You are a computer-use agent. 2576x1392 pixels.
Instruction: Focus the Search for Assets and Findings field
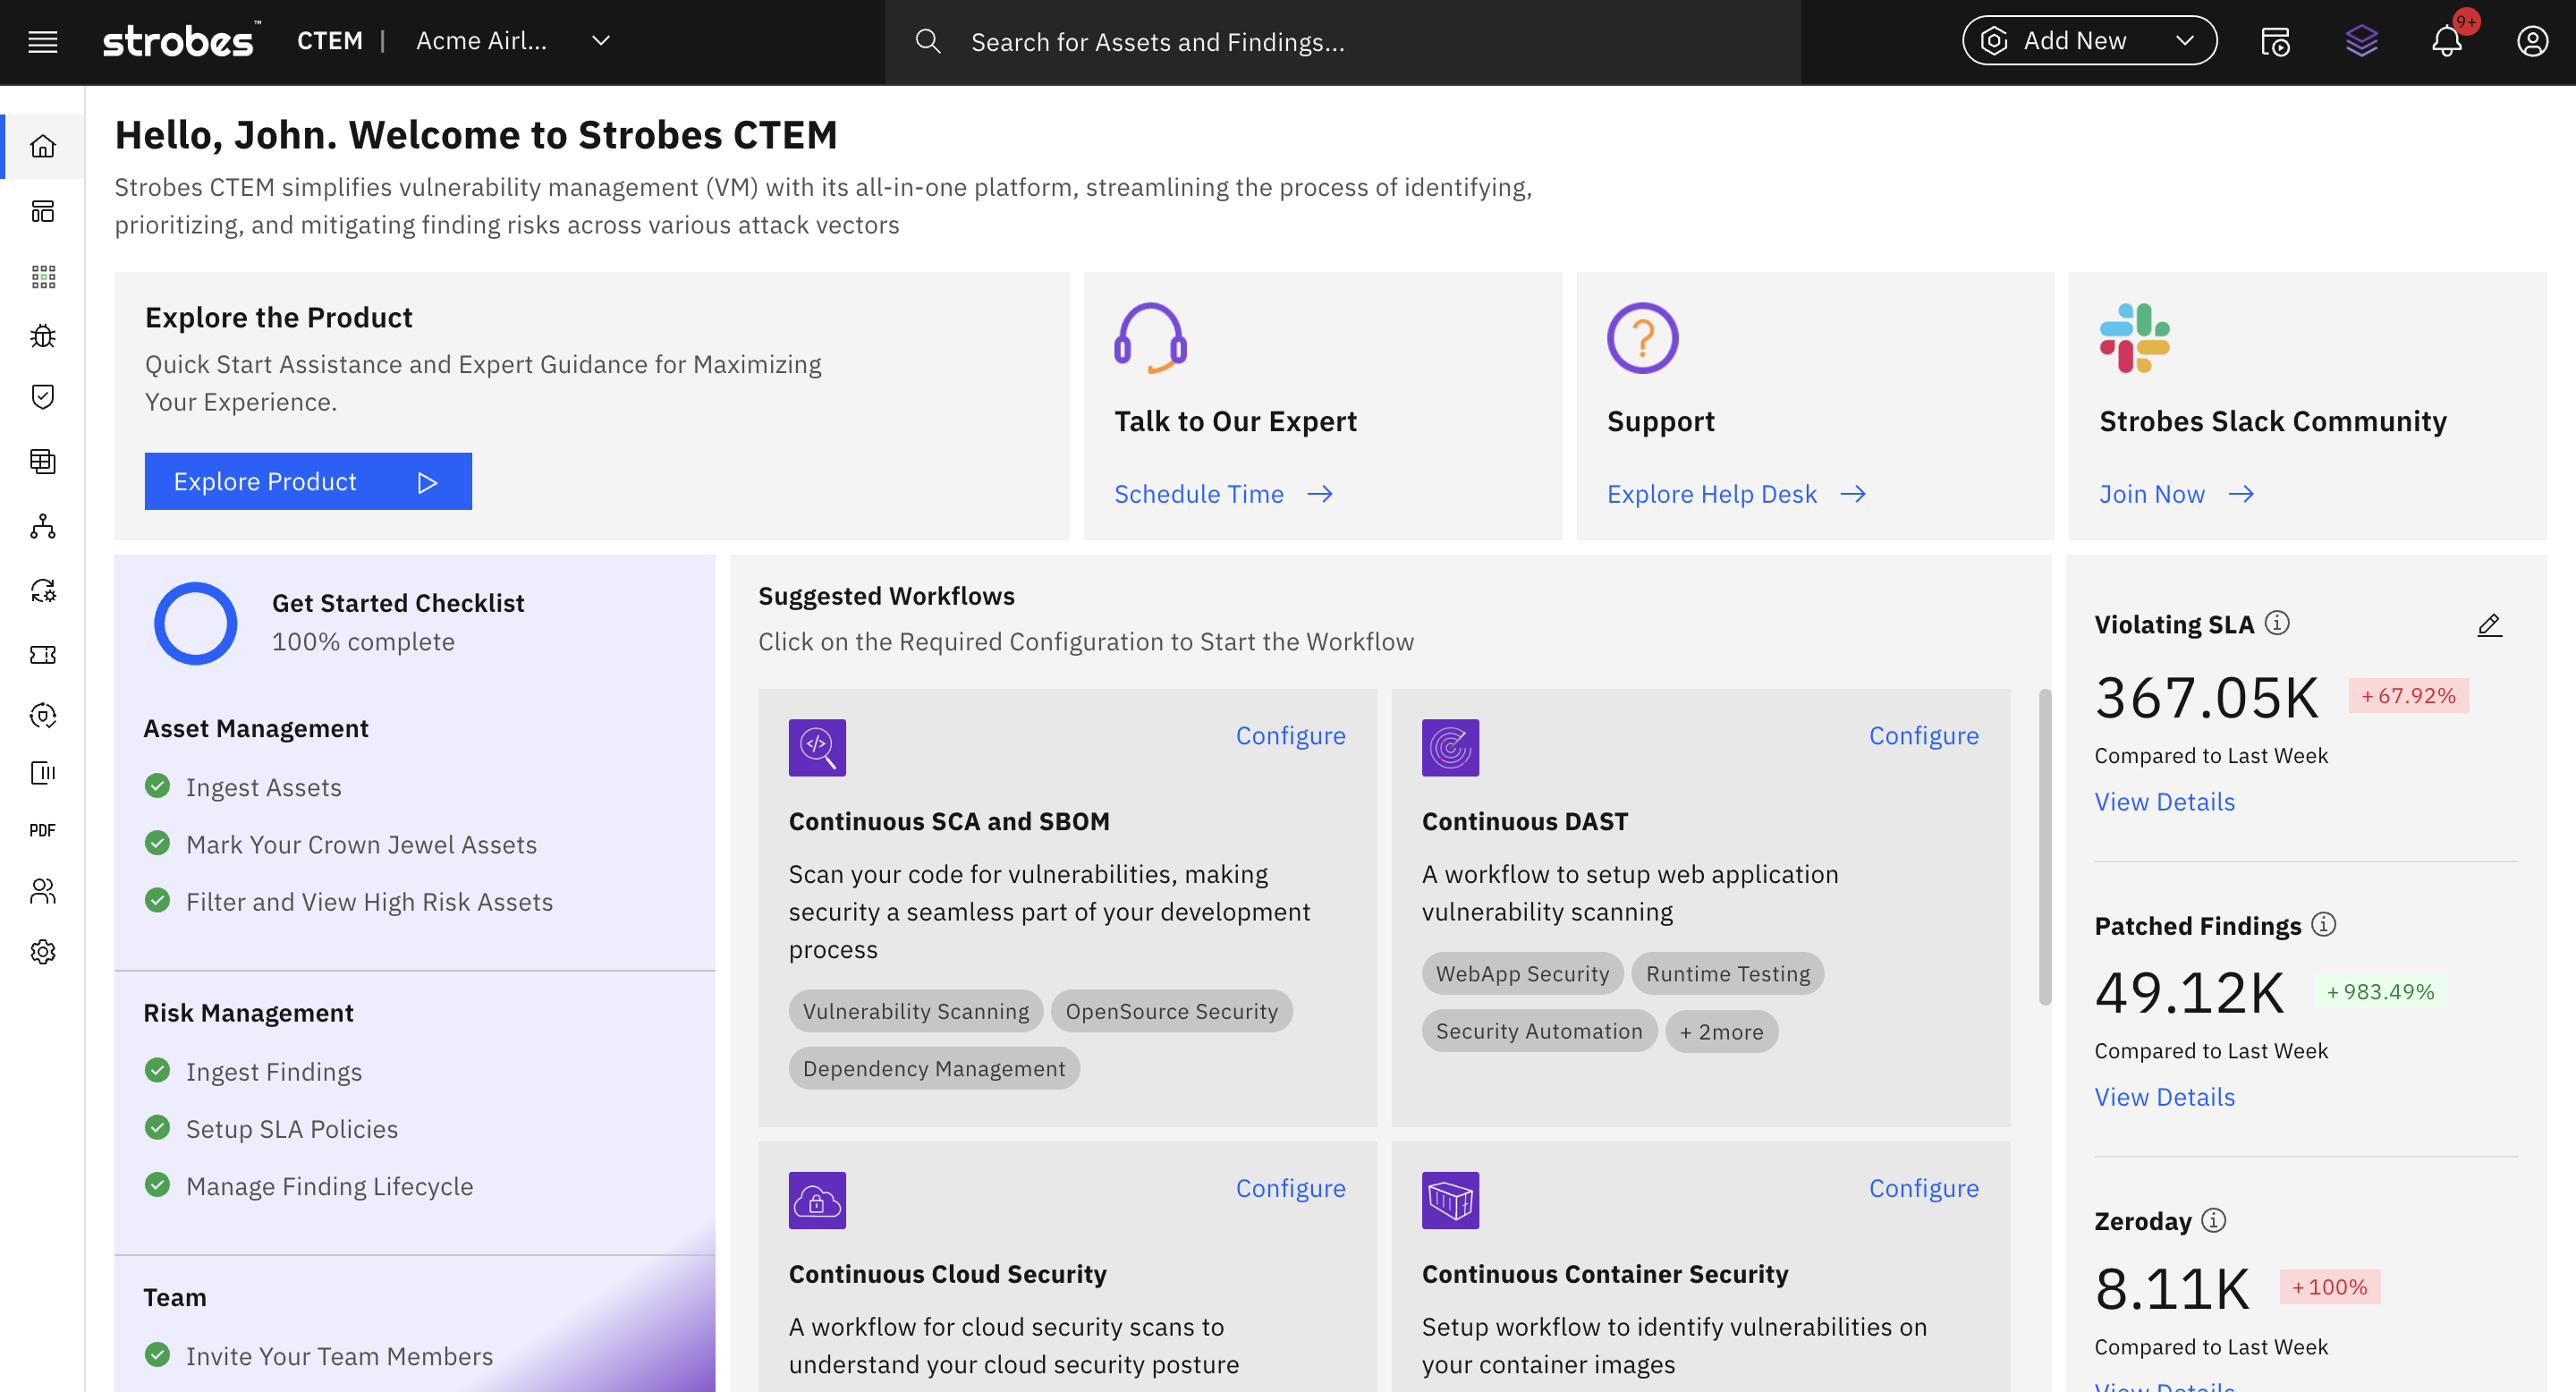point(1342,42)
